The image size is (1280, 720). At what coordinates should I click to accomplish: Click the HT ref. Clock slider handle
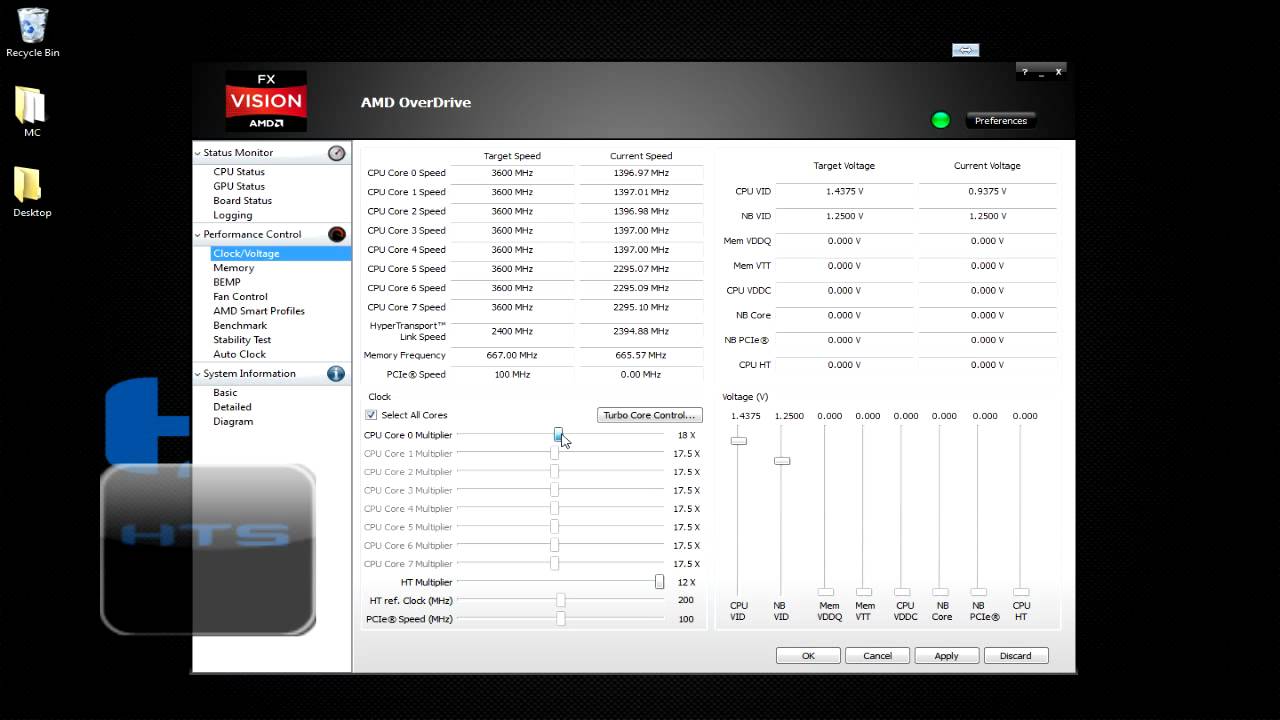tap(561, 600)
